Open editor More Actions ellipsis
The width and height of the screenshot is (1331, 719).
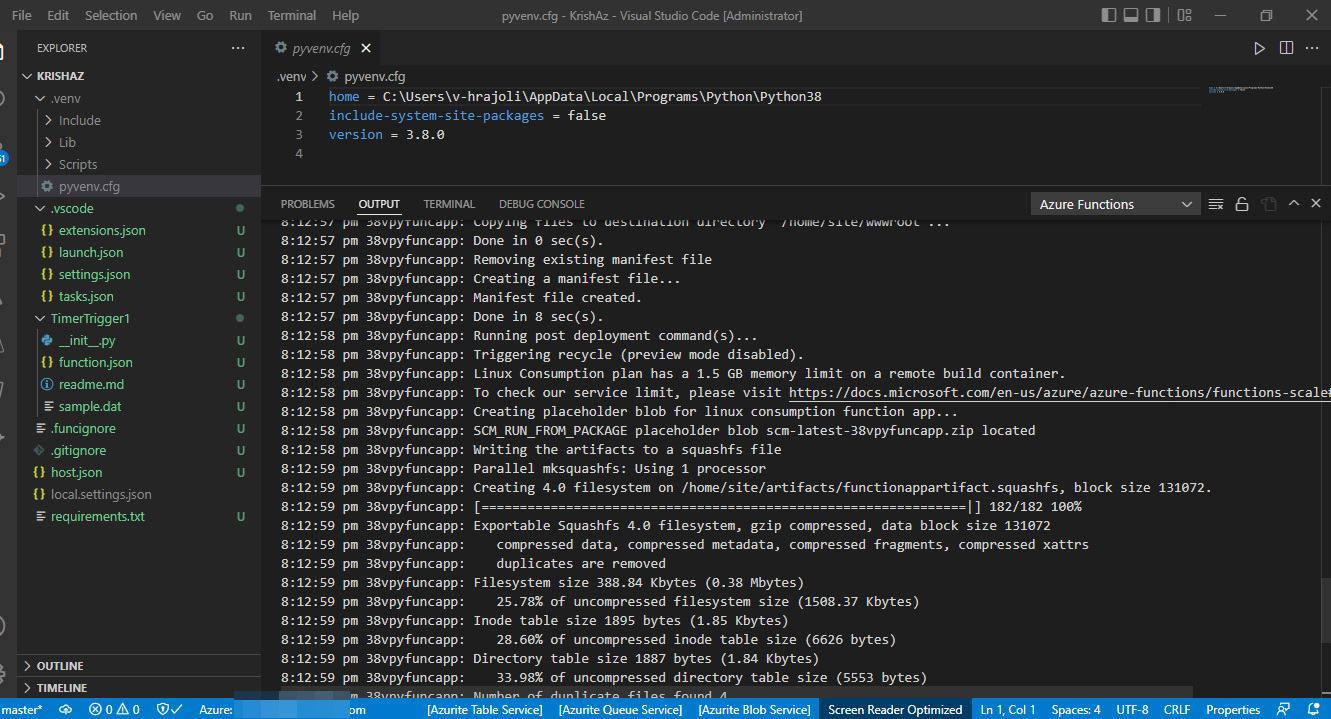click(x=1312, y=48)
